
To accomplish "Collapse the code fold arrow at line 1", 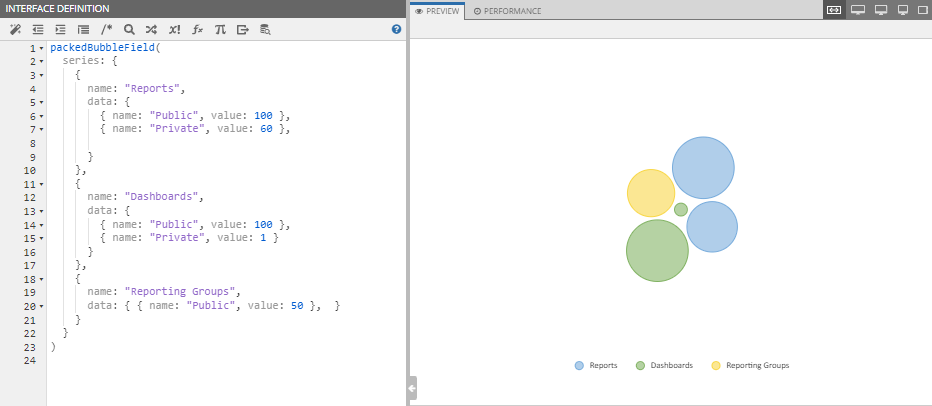I will (41, 48).
